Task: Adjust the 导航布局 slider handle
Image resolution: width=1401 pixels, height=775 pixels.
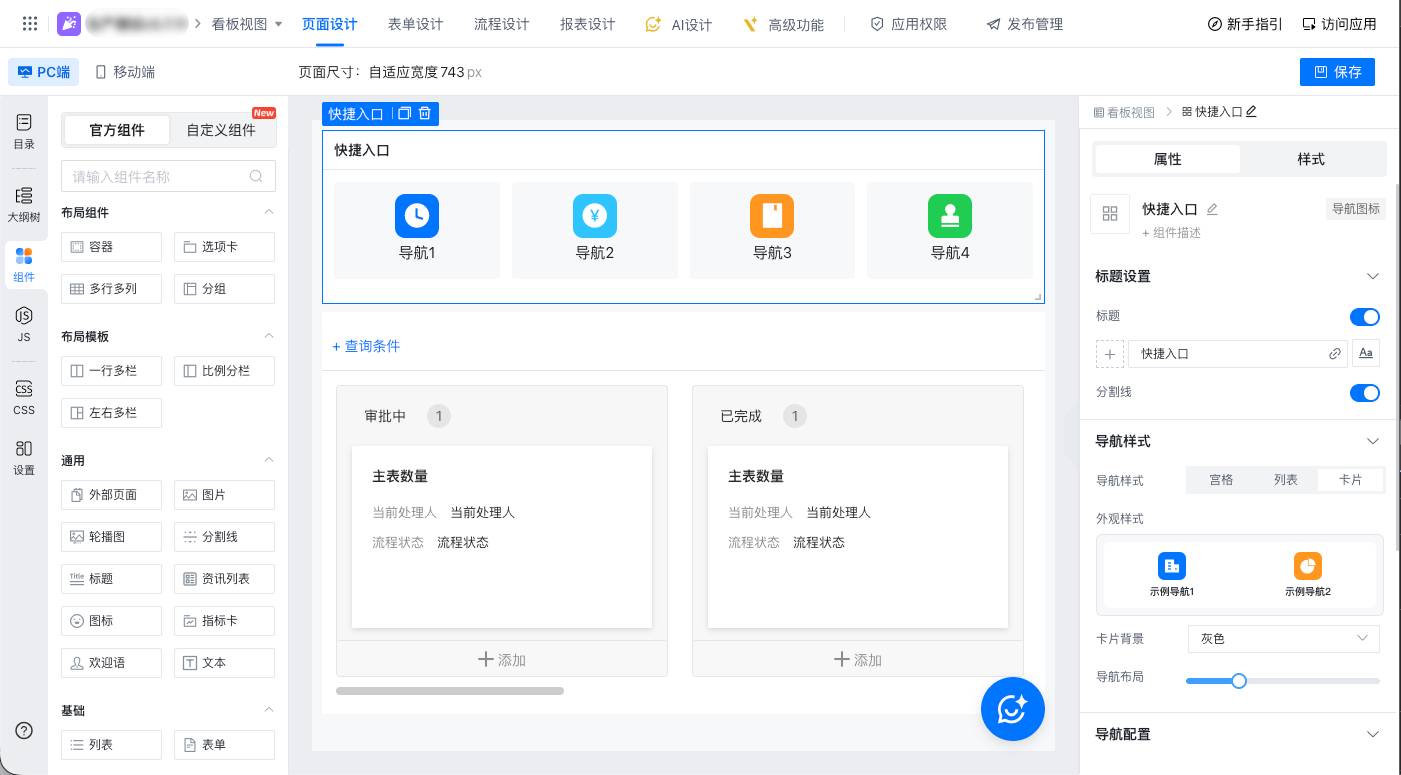Action: [x=1239, y=681]
